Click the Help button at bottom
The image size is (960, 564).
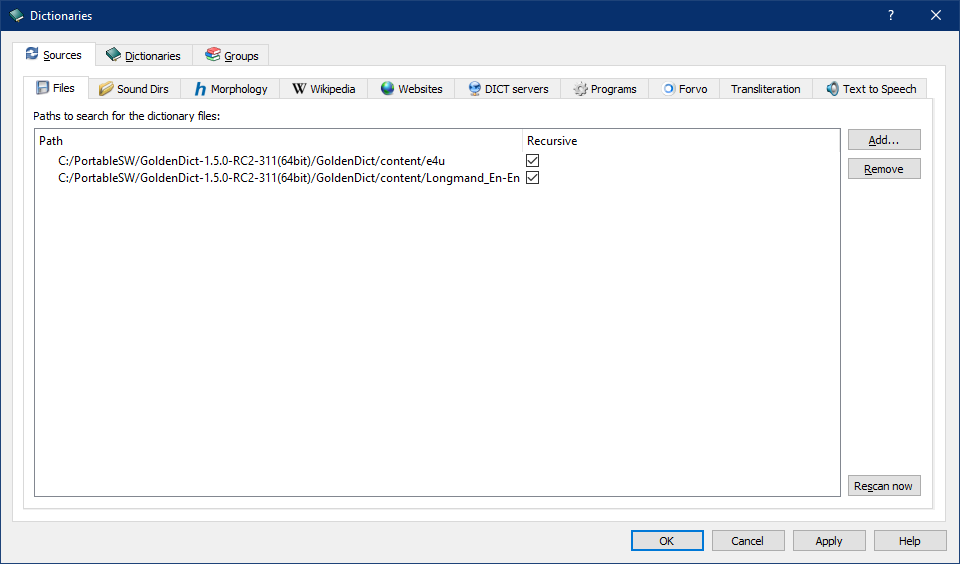[910, 541]
